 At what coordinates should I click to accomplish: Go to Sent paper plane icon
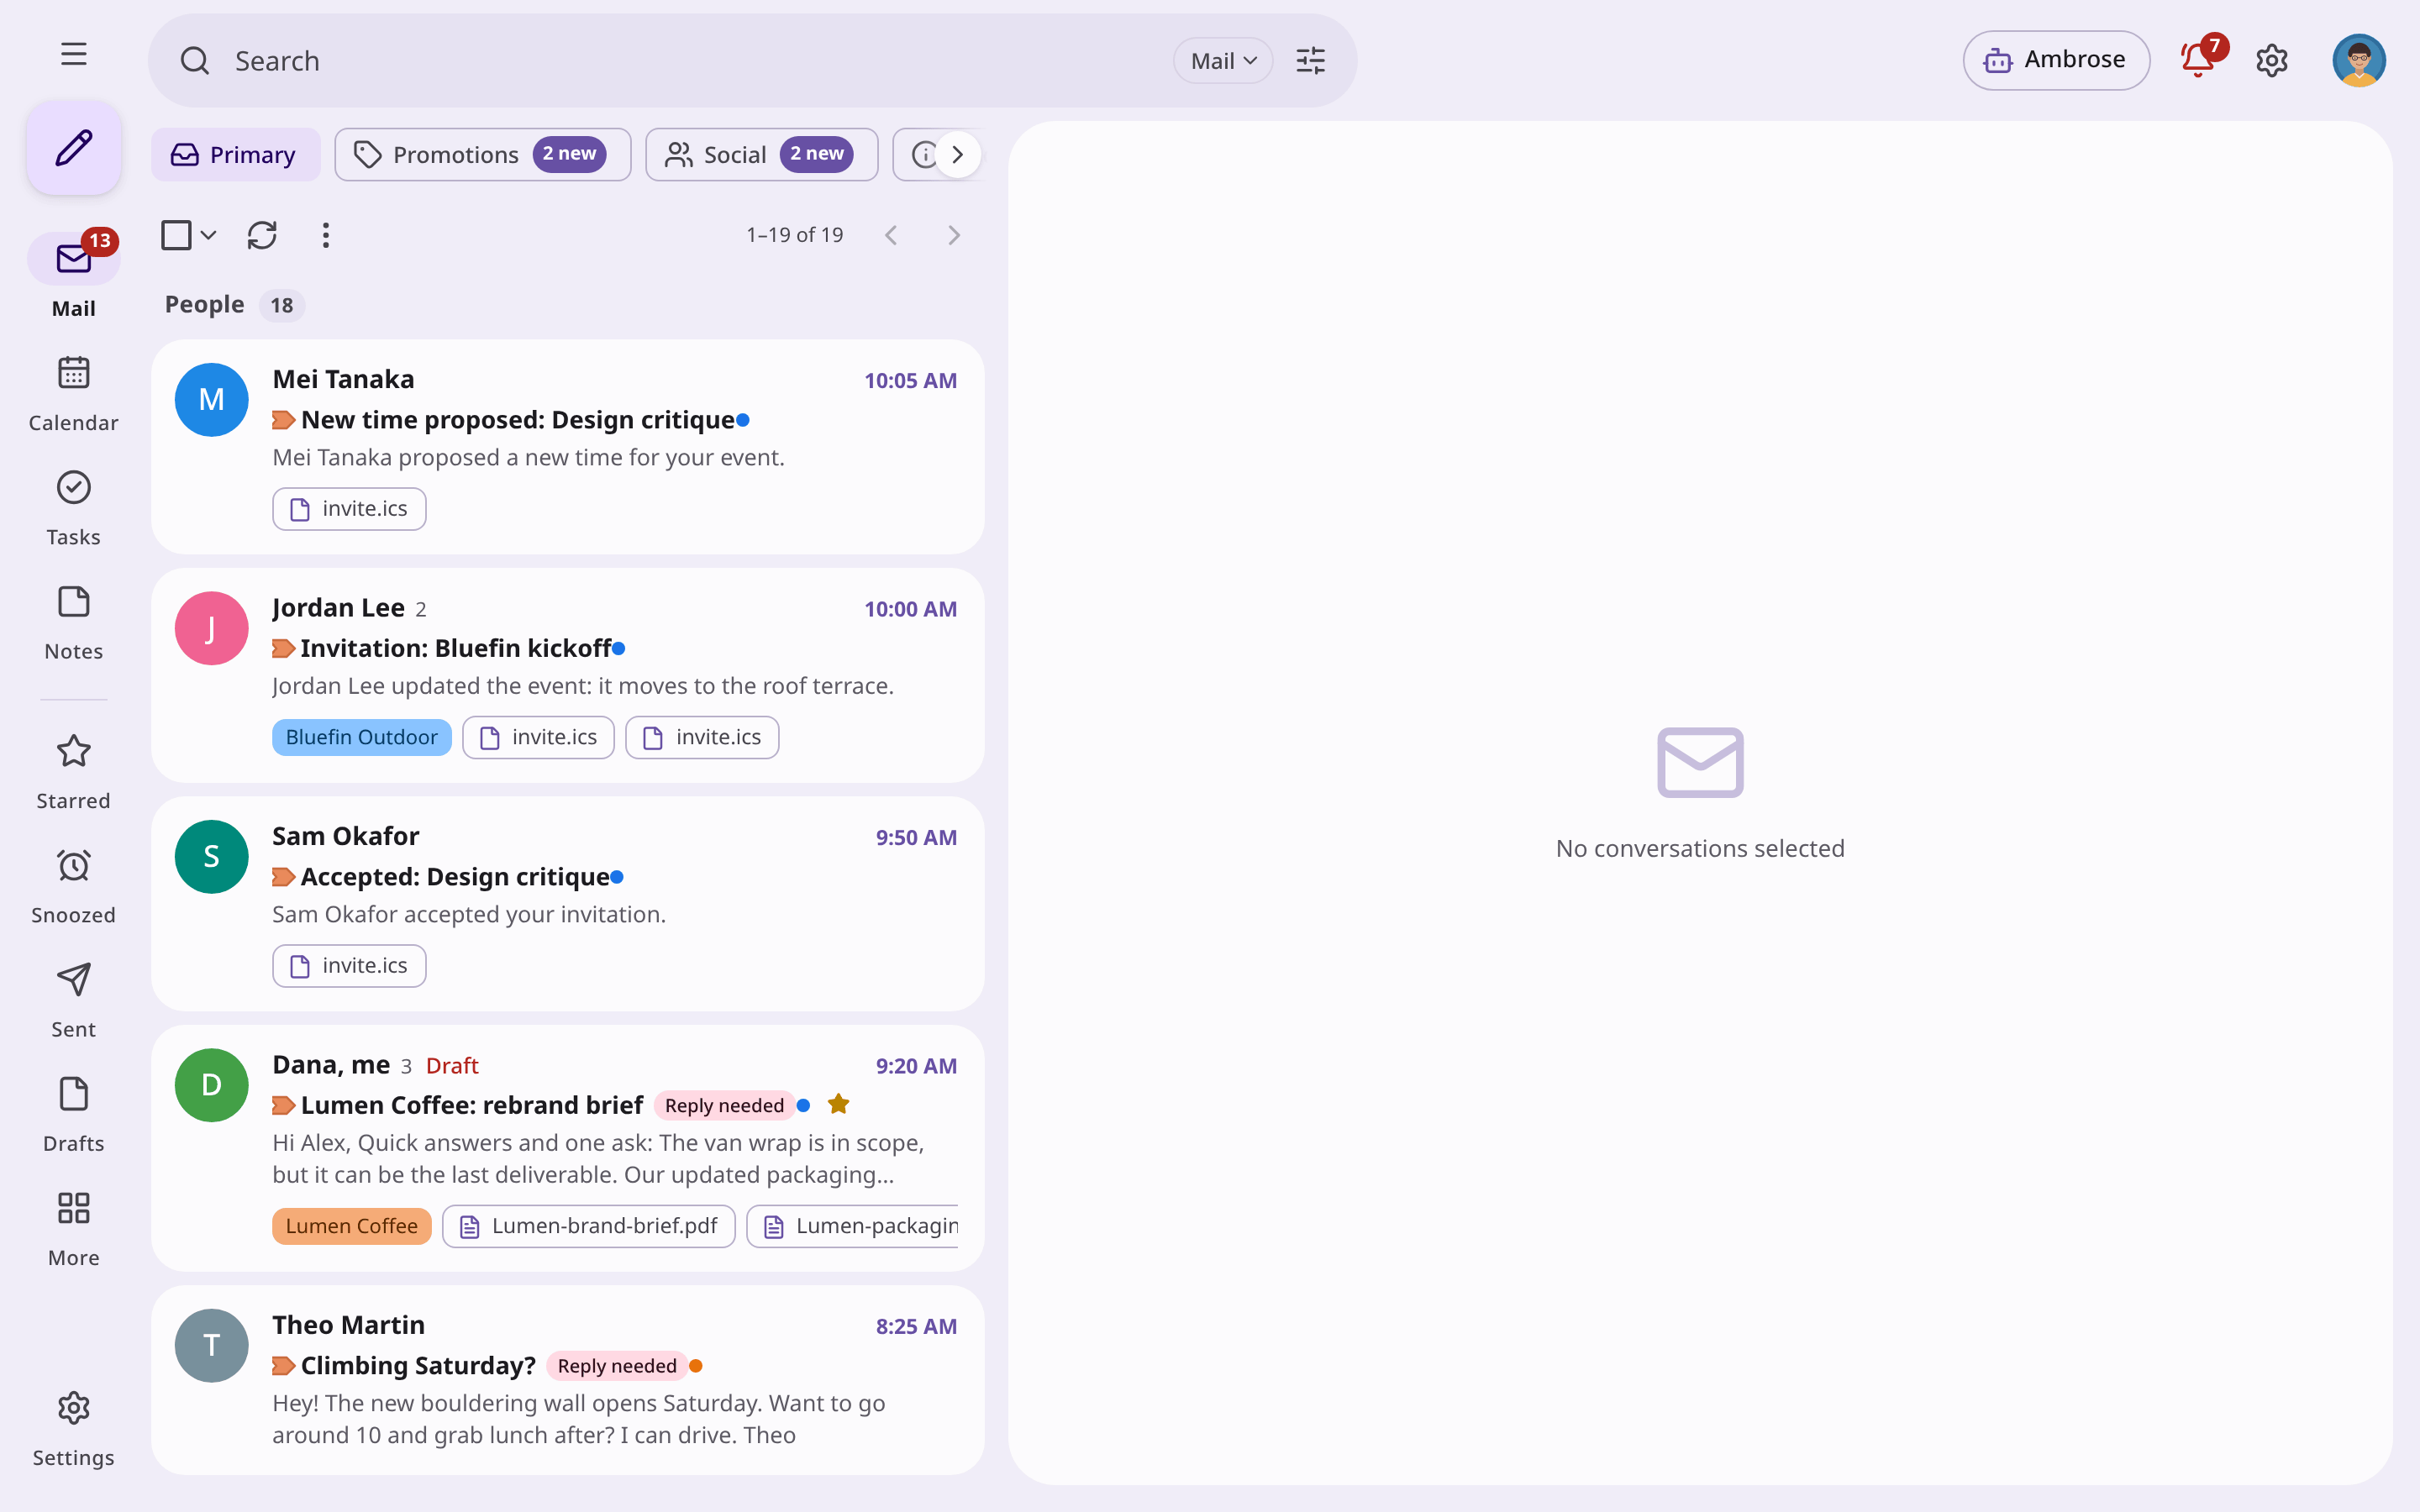point(74,979)
